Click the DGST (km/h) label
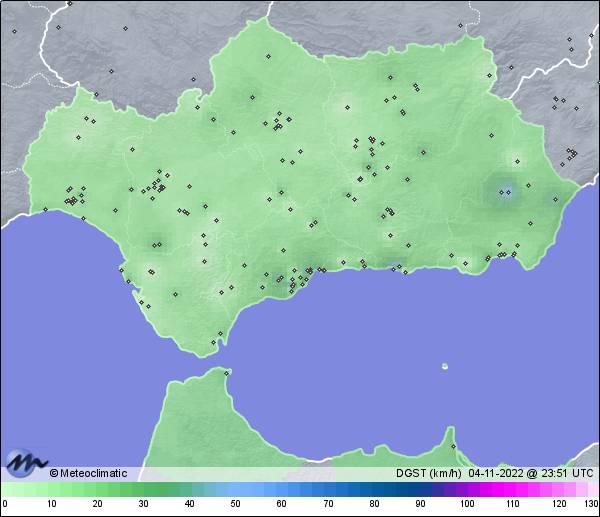600x517 pixels. tap(429, 473)
